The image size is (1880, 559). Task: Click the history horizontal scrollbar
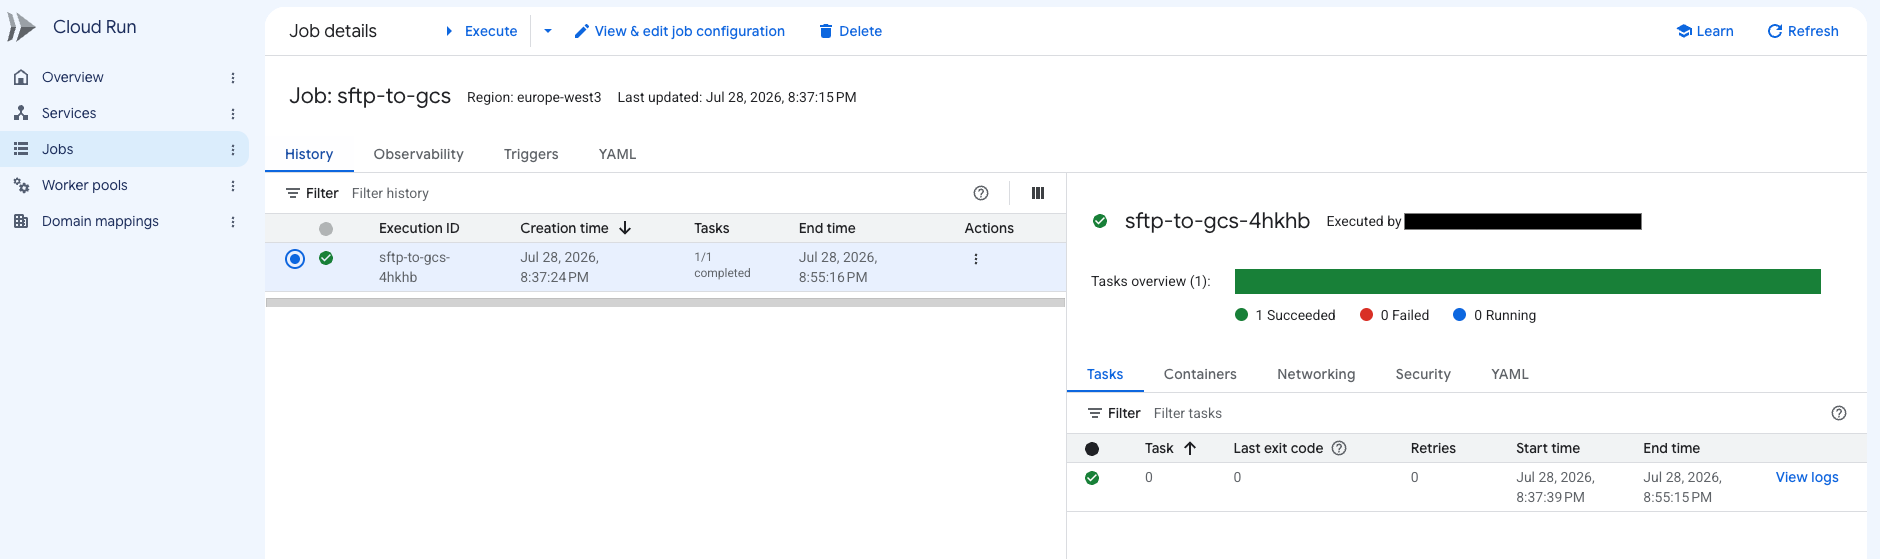pyautogui.click(x=665, y=302)
